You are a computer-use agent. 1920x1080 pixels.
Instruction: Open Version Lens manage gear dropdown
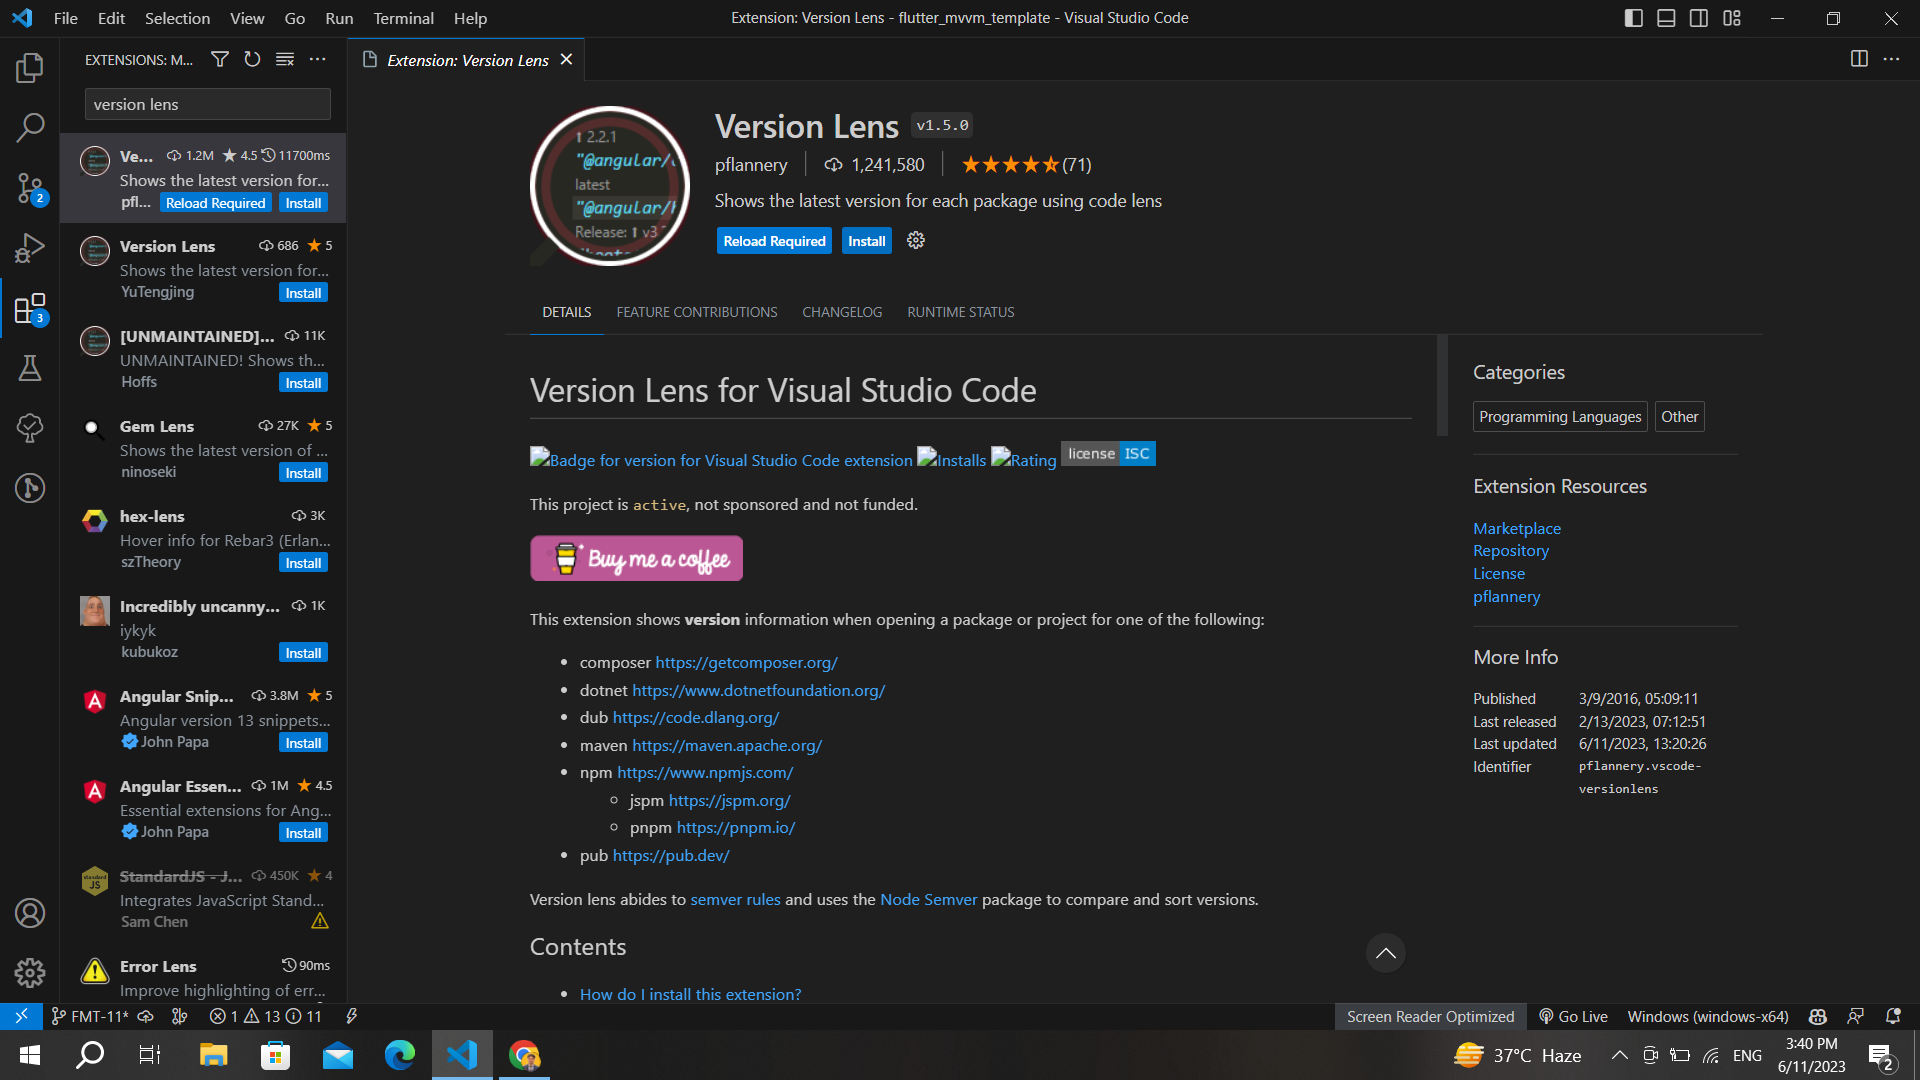coord(916,241)
